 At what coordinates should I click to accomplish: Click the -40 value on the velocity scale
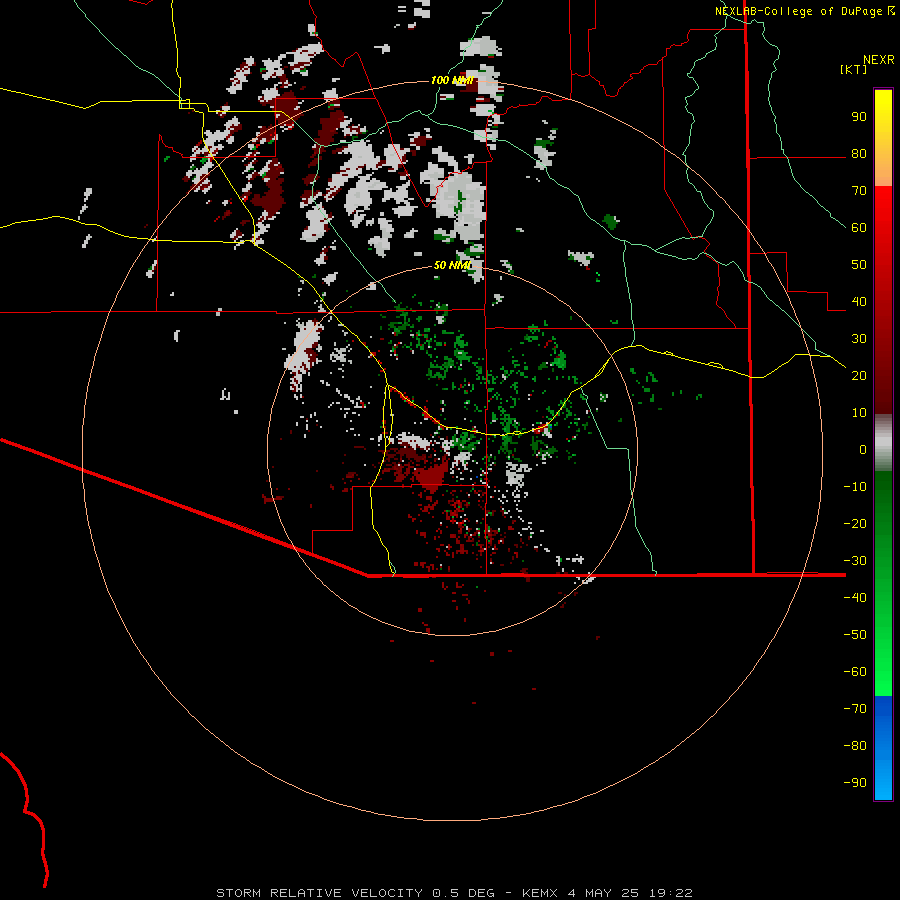(855, 598)
